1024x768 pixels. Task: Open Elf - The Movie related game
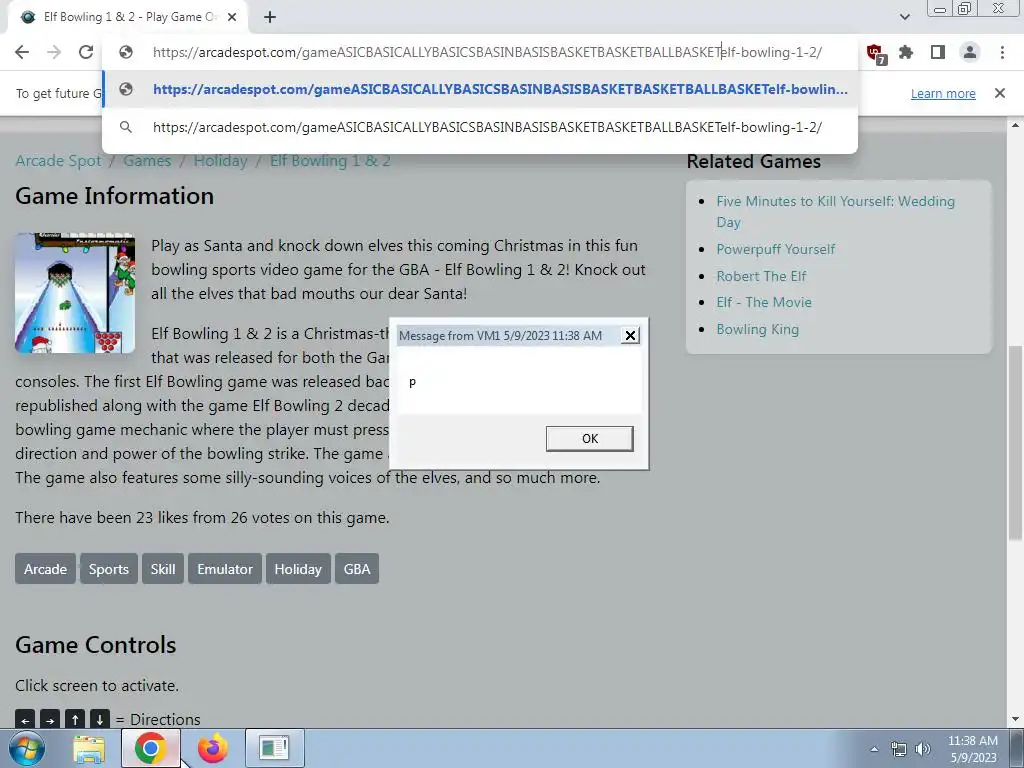click(763, 302)
